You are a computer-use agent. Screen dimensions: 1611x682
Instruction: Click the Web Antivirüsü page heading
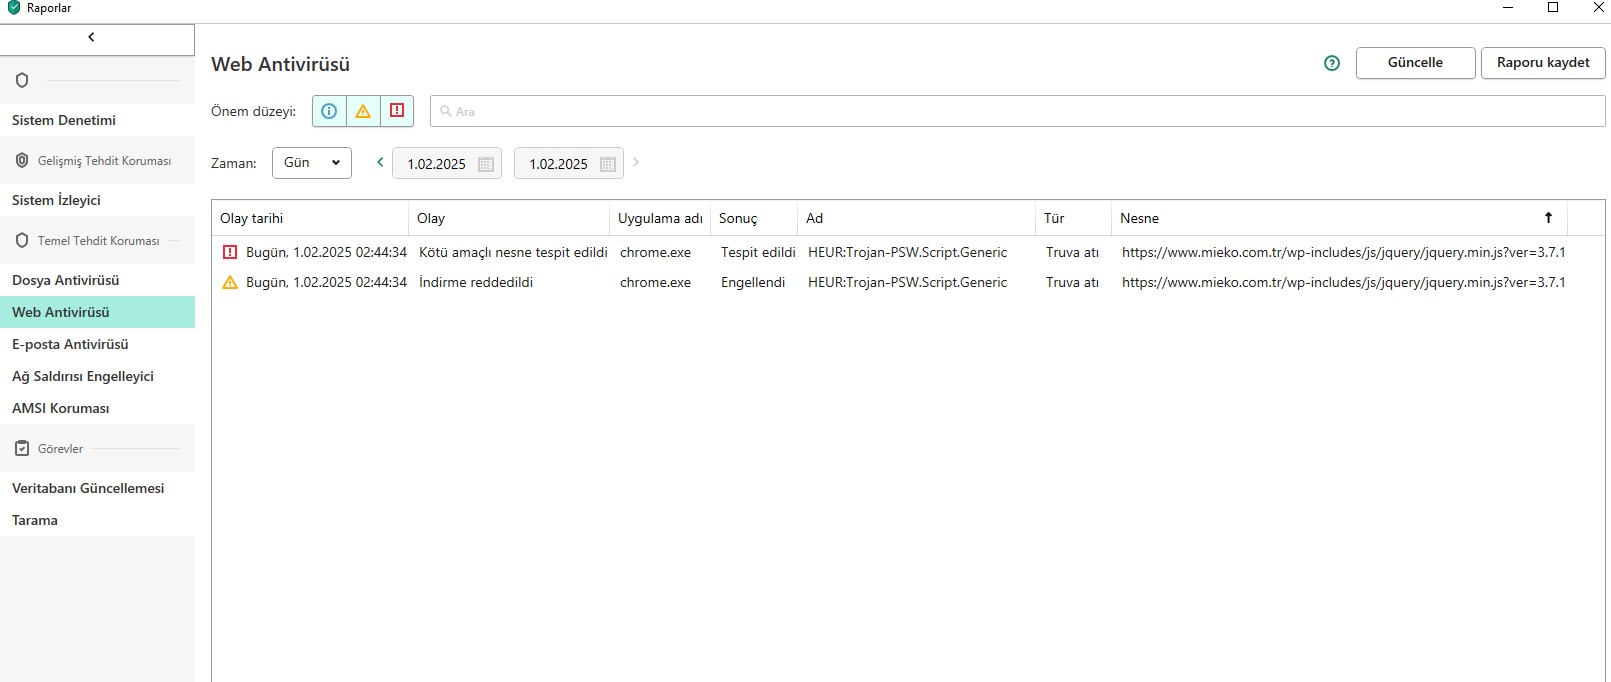click(281, 64)
